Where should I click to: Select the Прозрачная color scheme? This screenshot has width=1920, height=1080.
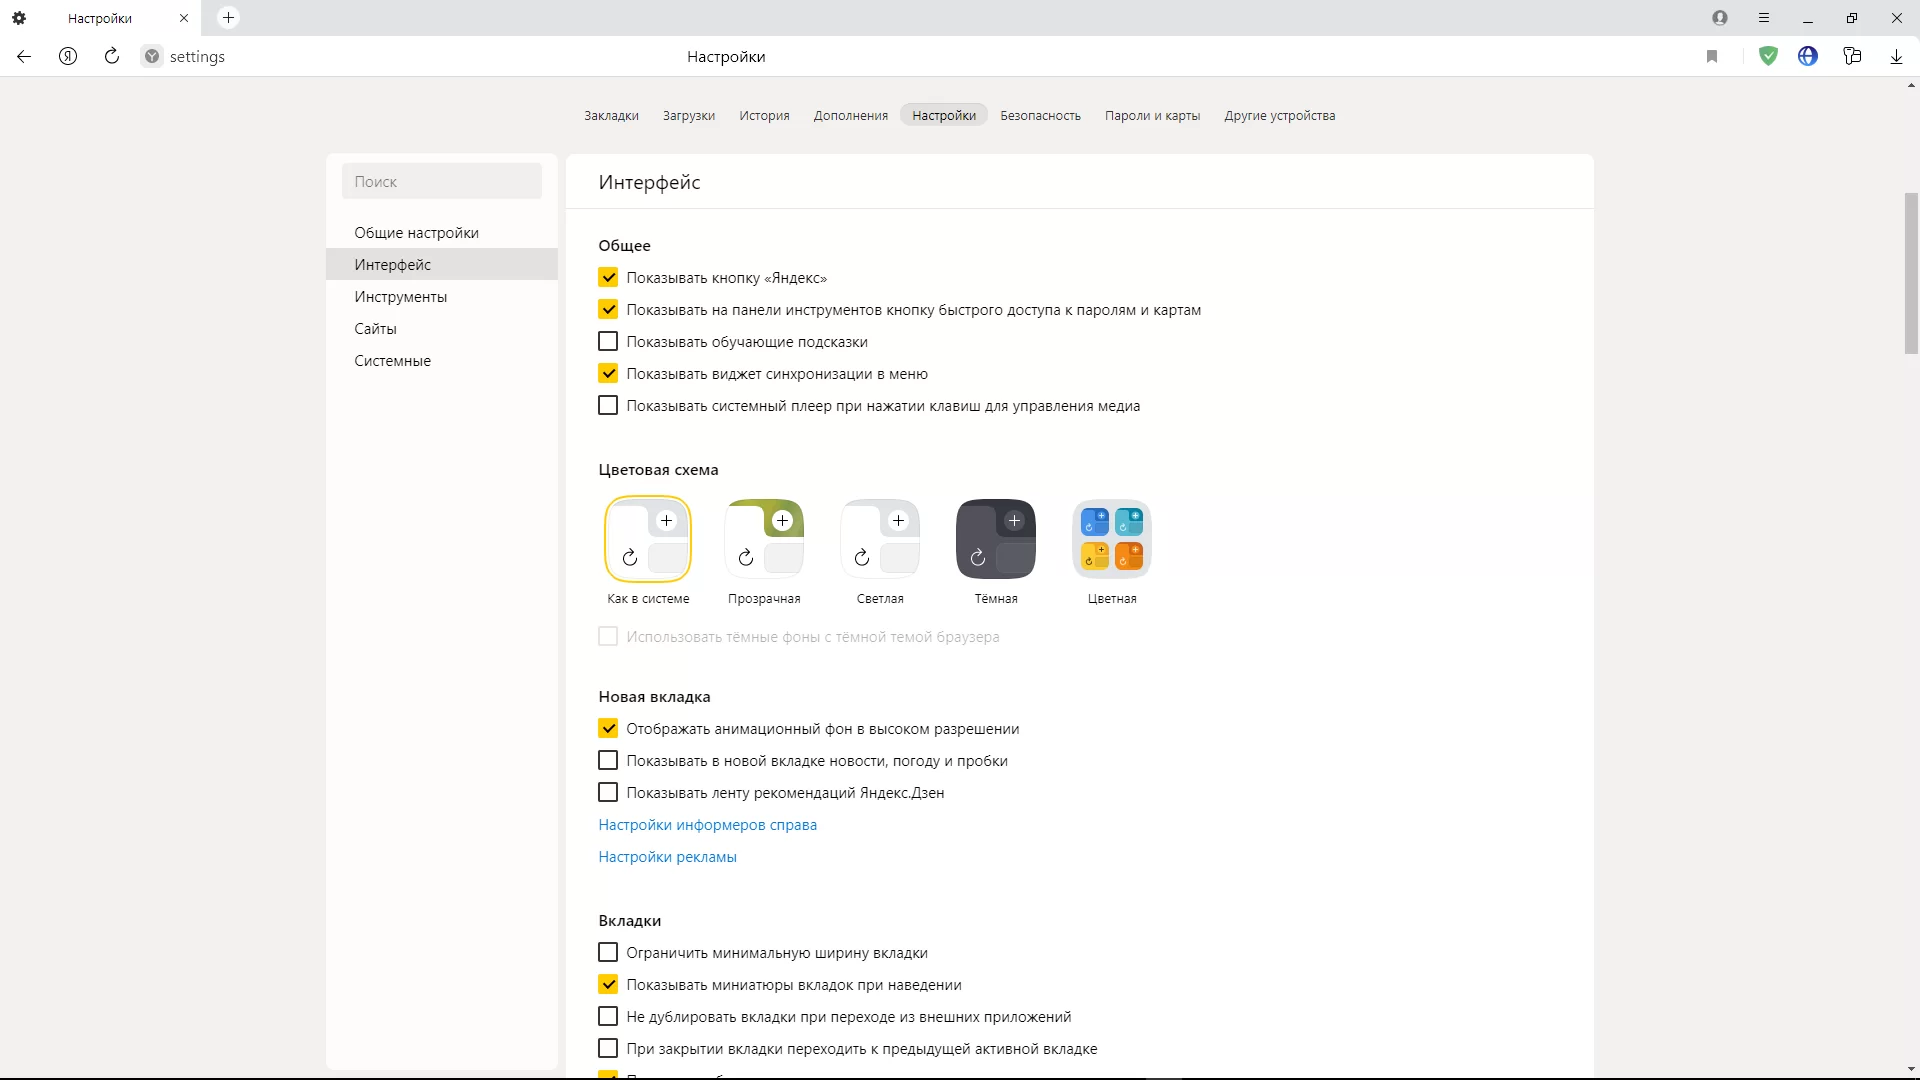(x=764, y=539)
